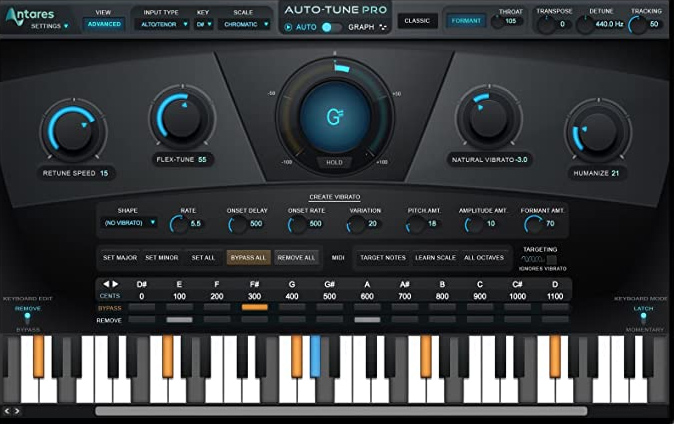The height and width of the screenshot is (424, 674).
Task: Click the first orange piano key
Action: 38,356
